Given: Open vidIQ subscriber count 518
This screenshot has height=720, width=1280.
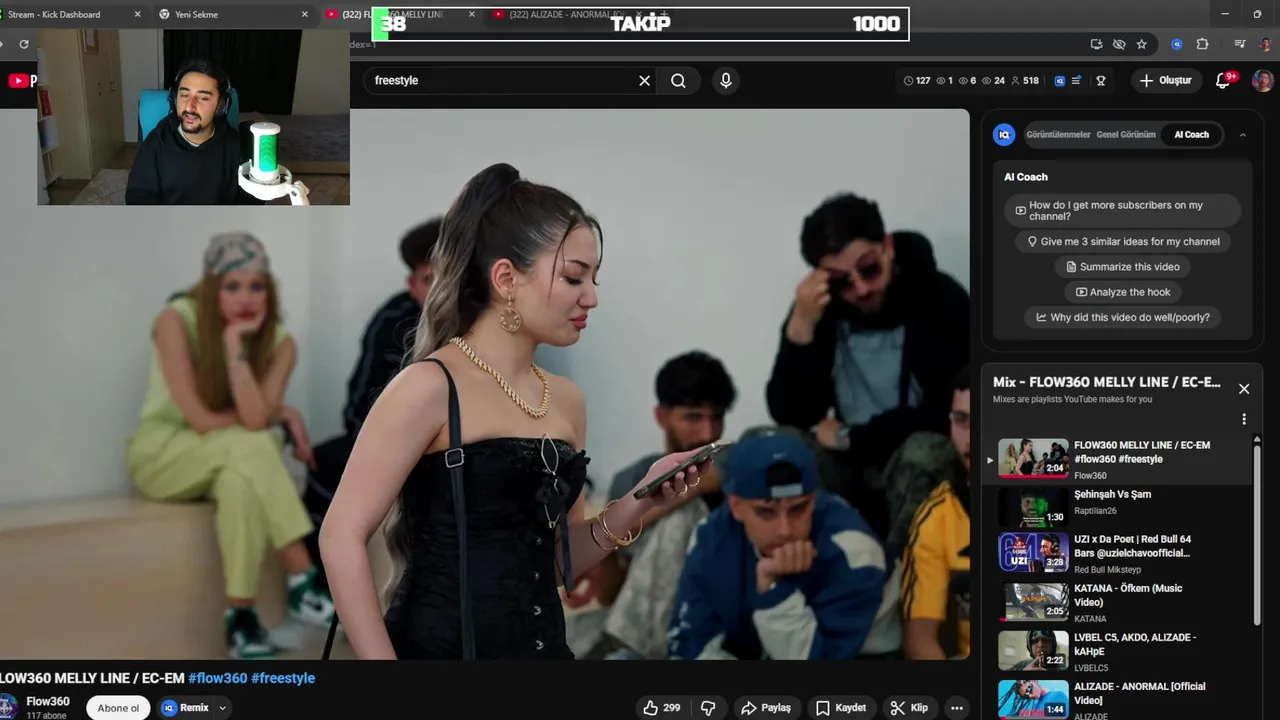Looking at the screenshot, I should pos(1025,80).
